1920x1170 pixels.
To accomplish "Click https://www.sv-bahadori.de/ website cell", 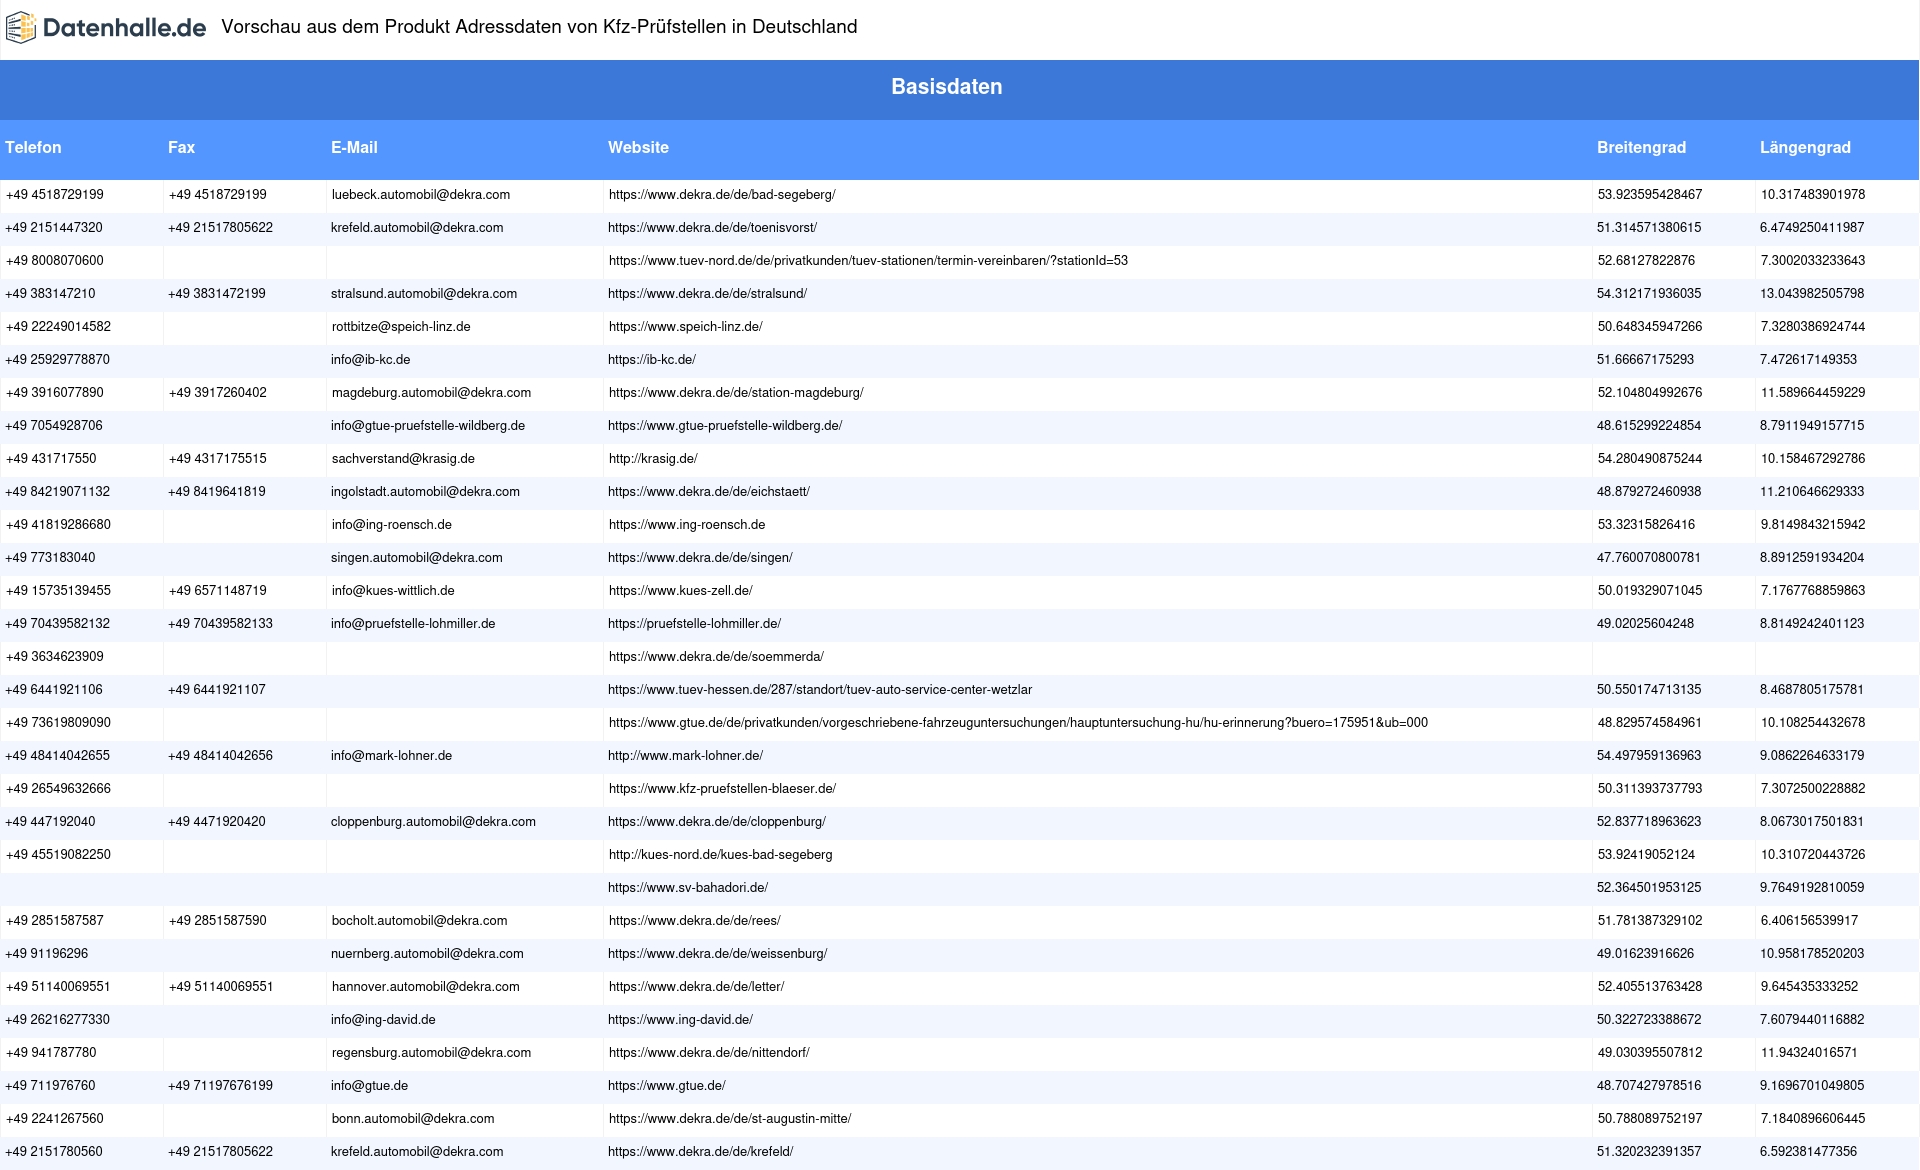I will coord(688,888).
